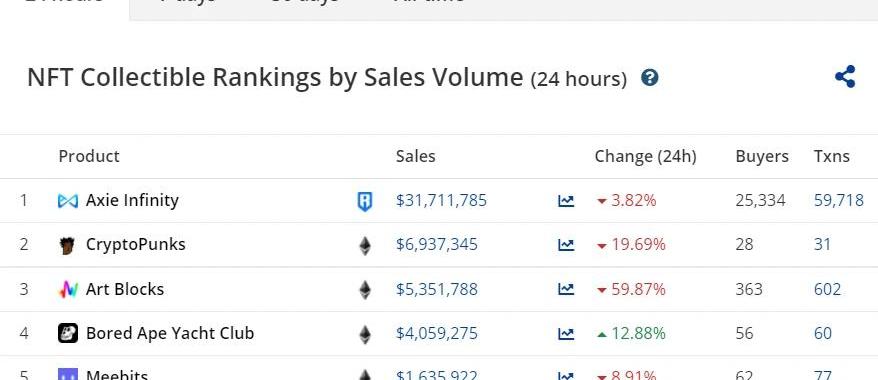Click the Bored Ape Yacht Club avatar
This screenshot has width=878, height=380.
pyautogui.click(x=68, y=334)
